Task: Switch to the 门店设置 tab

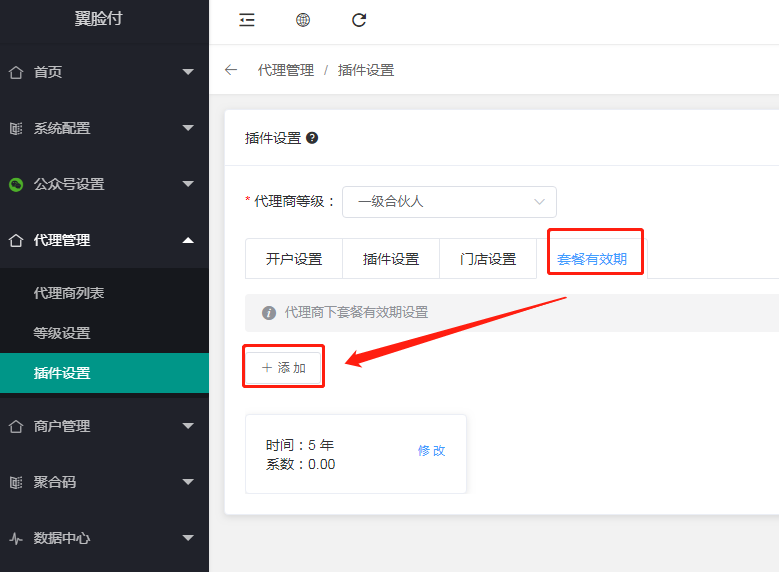Action: click(488, 259)
